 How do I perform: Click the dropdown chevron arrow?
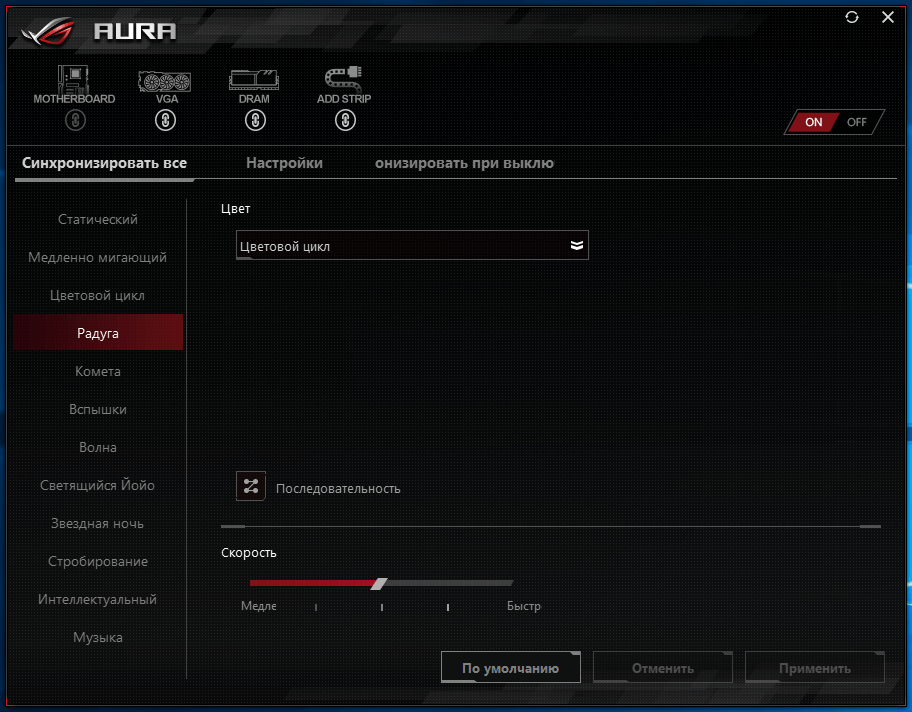point(576,246)
